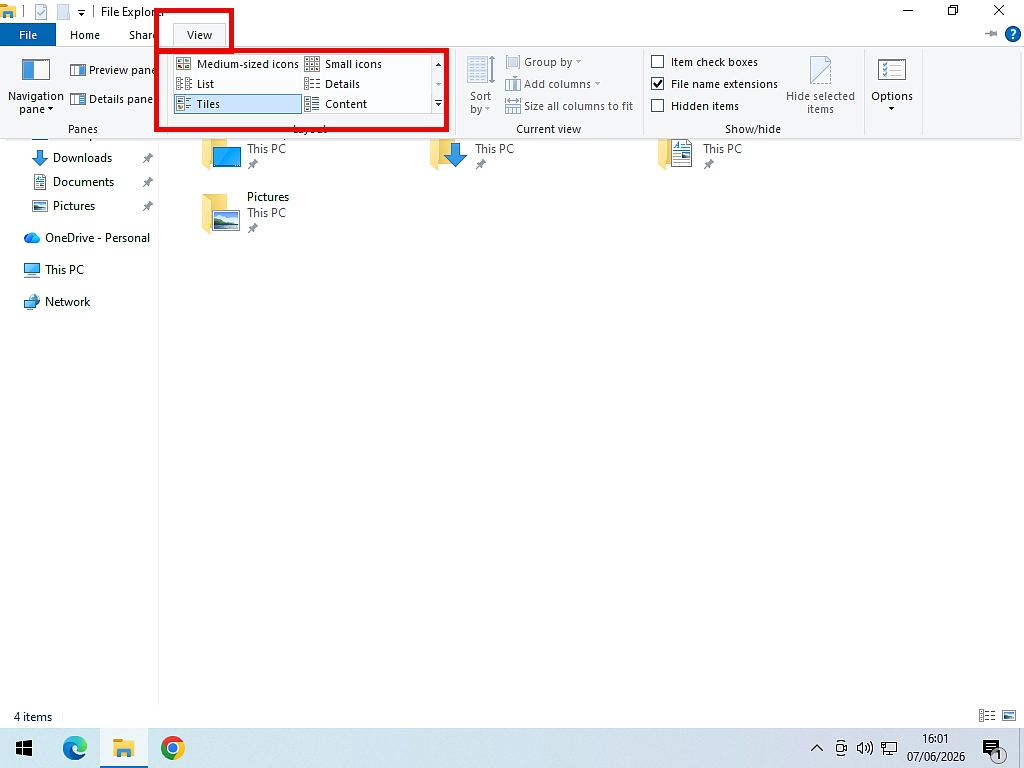Select Medium-sized icons layout

click(238, 64)
